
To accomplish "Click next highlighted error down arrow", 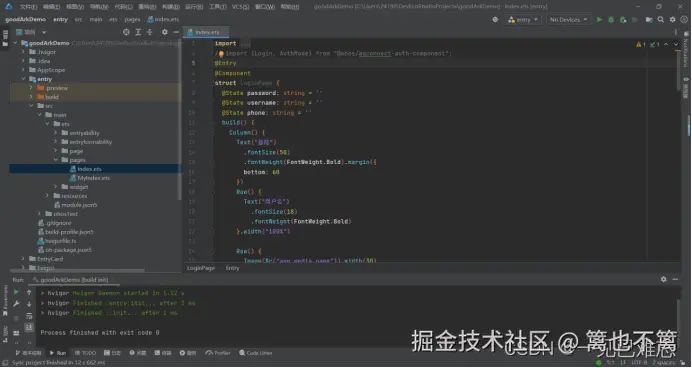I will pos(676,45).
